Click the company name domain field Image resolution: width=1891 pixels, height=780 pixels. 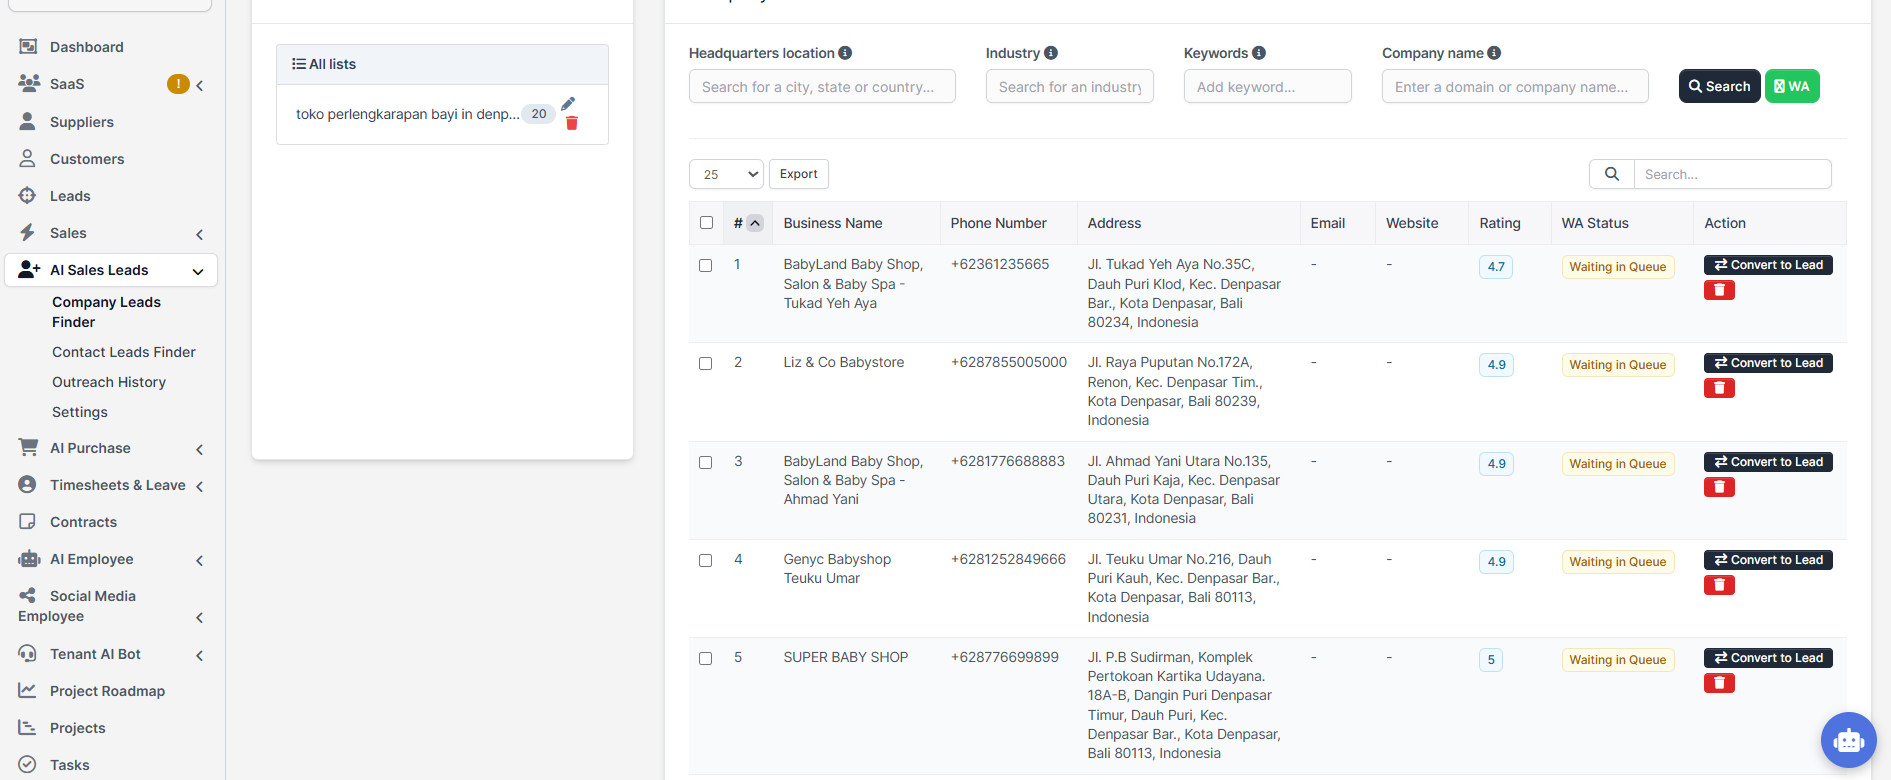(x=1515, y=86)
